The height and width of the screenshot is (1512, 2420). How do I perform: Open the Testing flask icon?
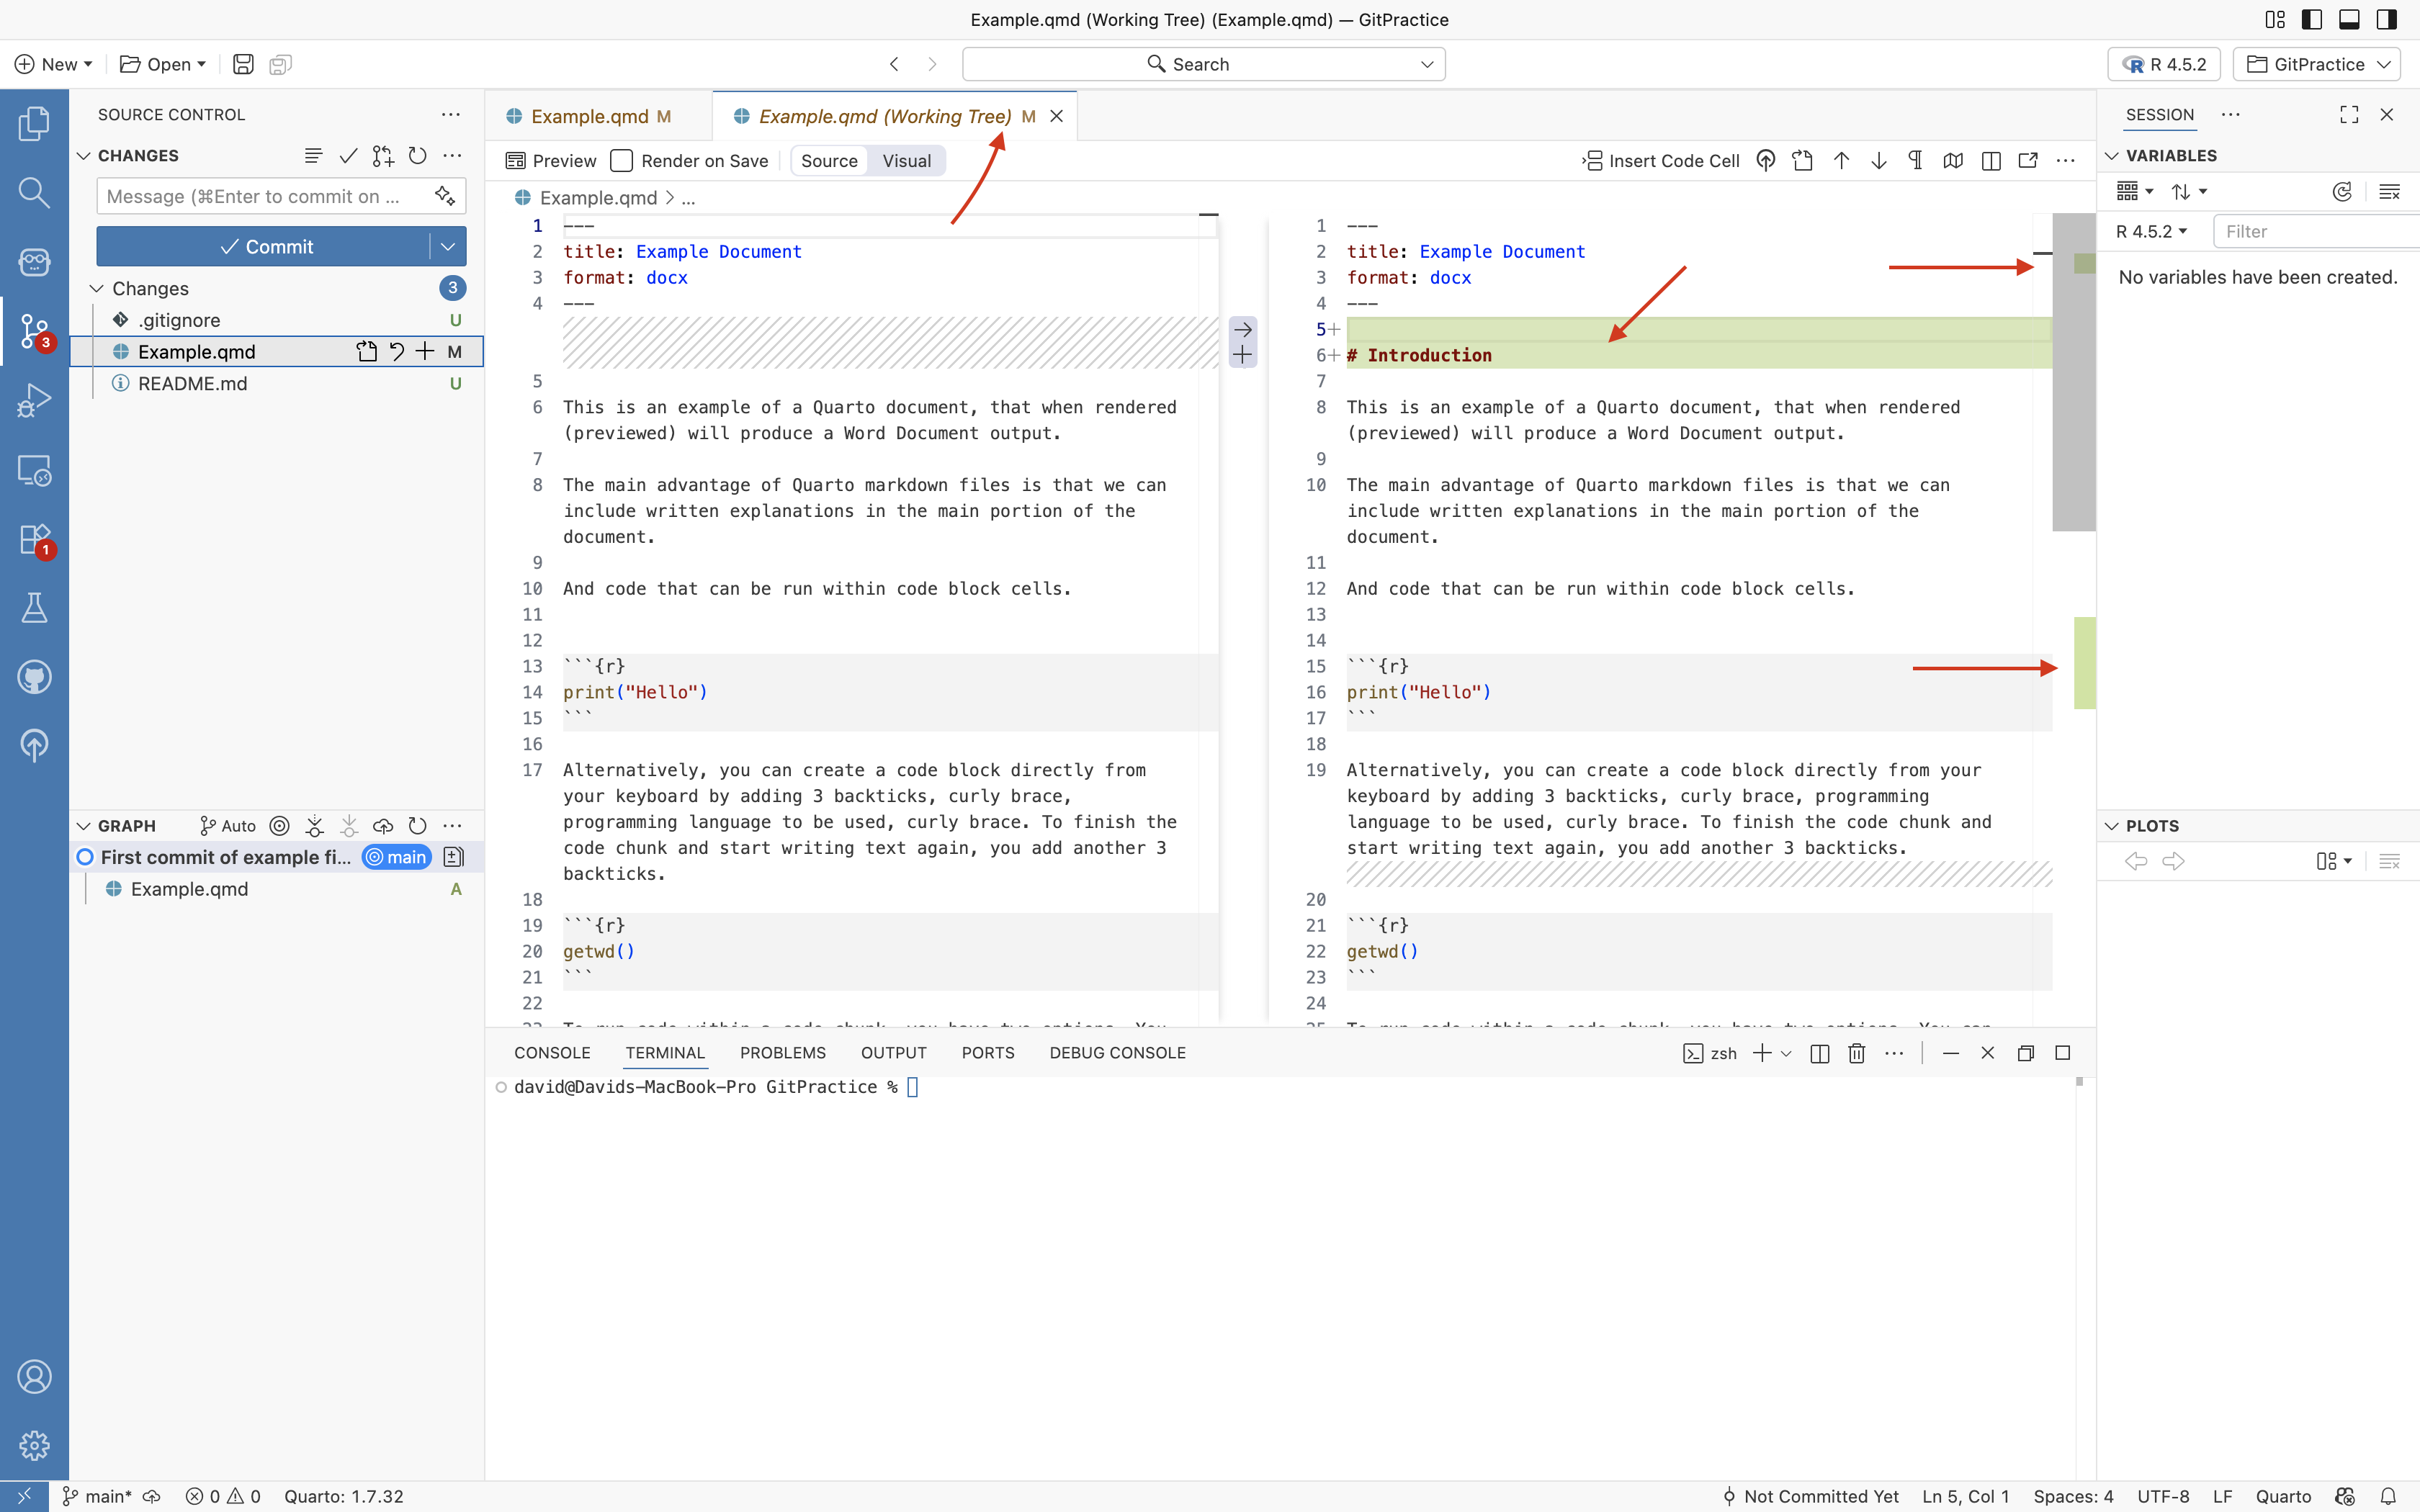pos(34,608)
